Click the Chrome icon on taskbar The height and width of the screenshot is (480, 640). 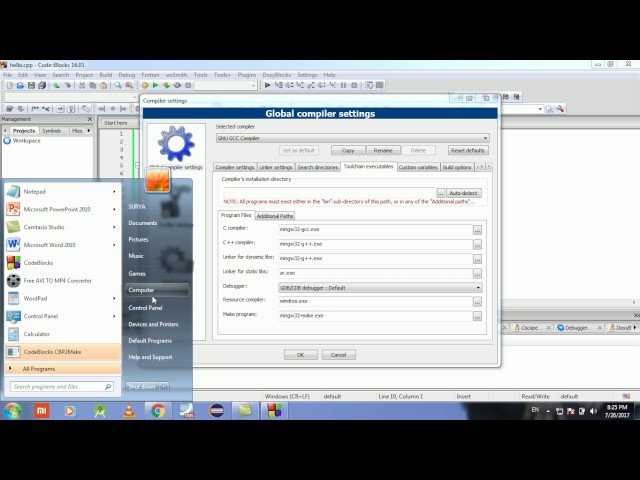158,411
